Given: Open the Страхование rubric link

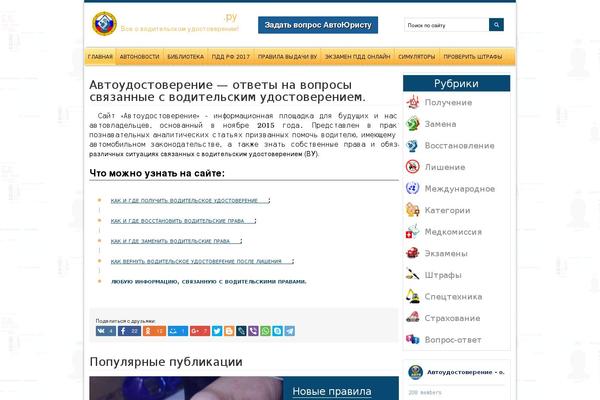Looking at the screenshot, I should coord(452,318).
